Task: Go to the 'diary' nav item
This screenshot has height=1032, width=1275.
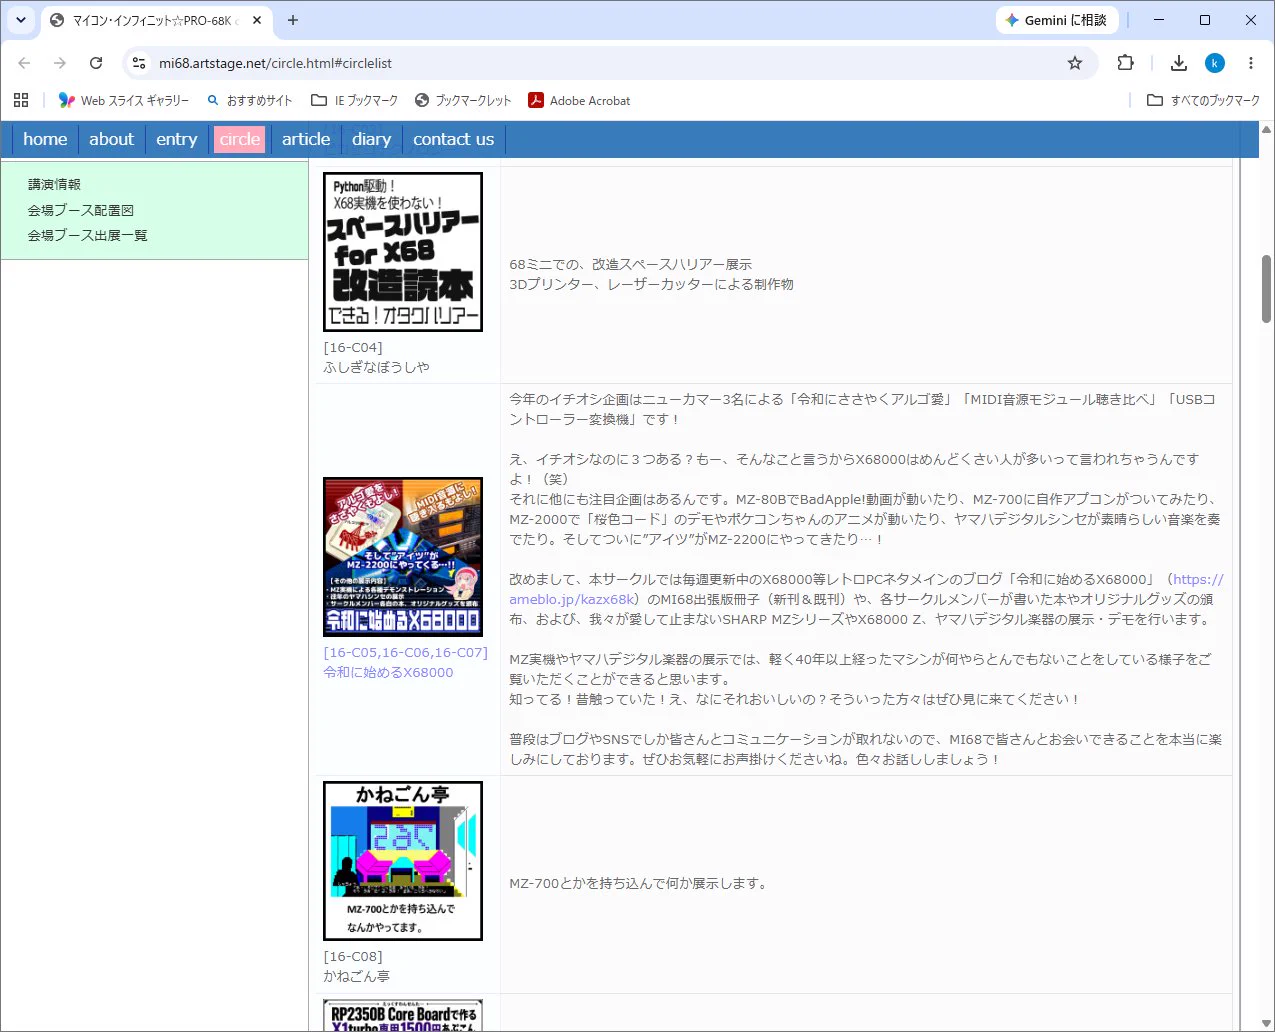Action: [x=371, y=139]
